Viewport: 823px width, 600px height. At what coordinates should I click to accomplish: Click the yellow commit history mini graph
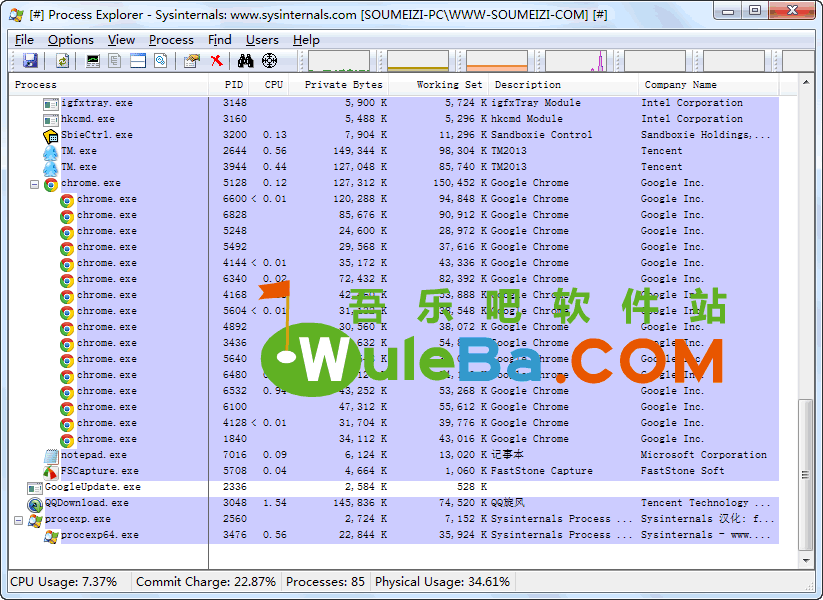418,61
